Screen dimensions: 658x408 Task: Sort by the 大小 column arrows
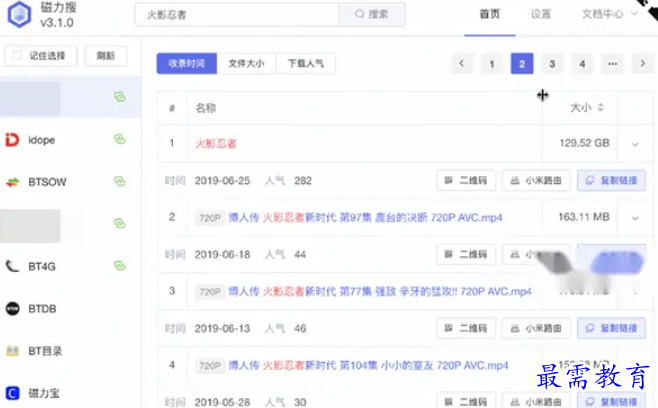click(x=601, y=107)
